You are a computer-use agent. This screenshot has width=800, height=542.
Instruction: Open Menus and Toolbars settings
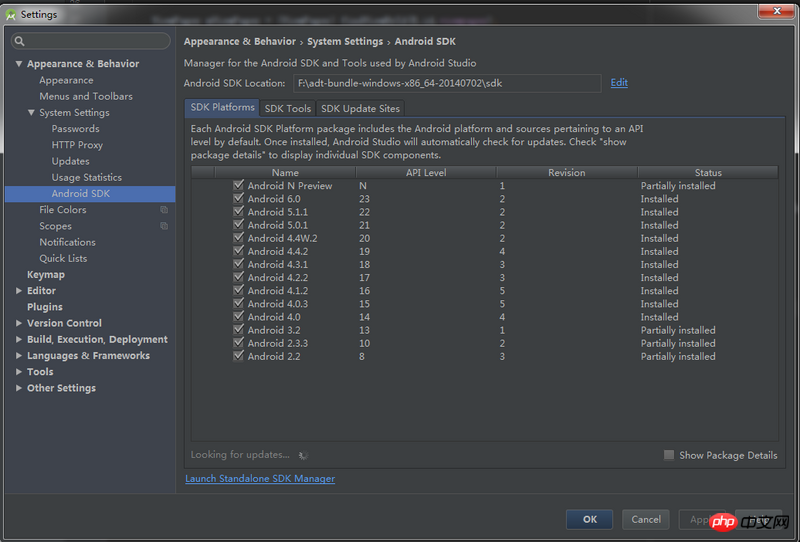pos(86,96)
